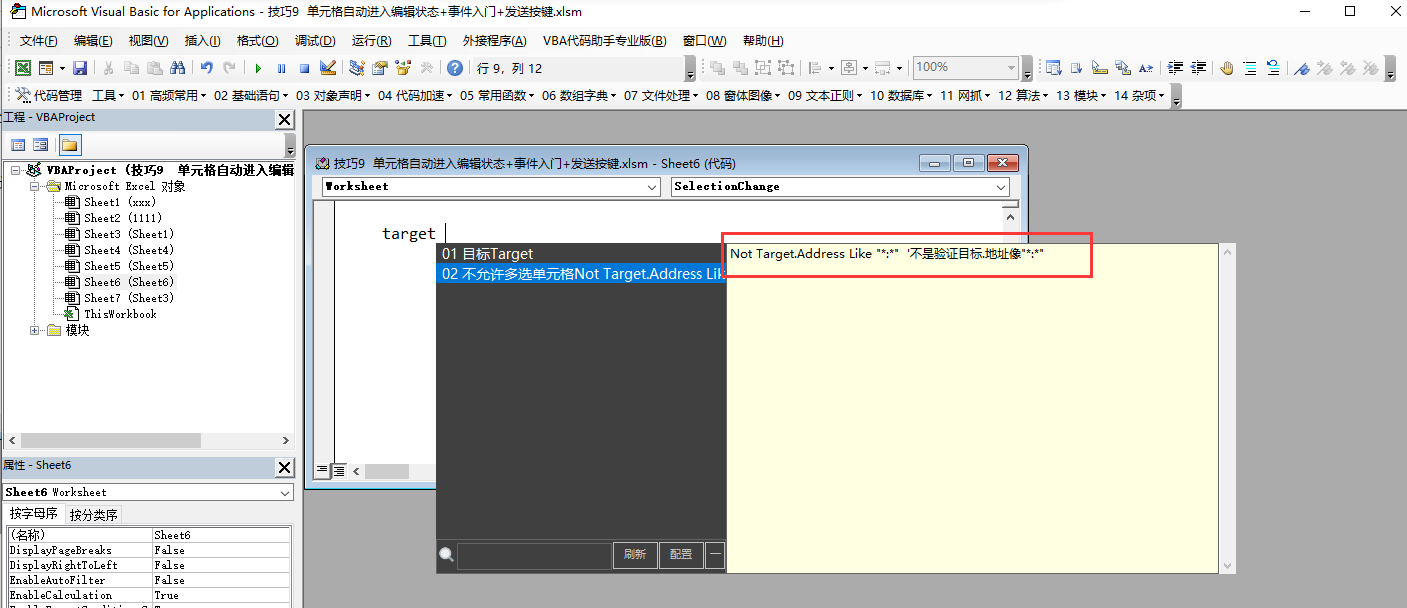Open the Insert UserForm dropdown arrow

click(62, 68)
